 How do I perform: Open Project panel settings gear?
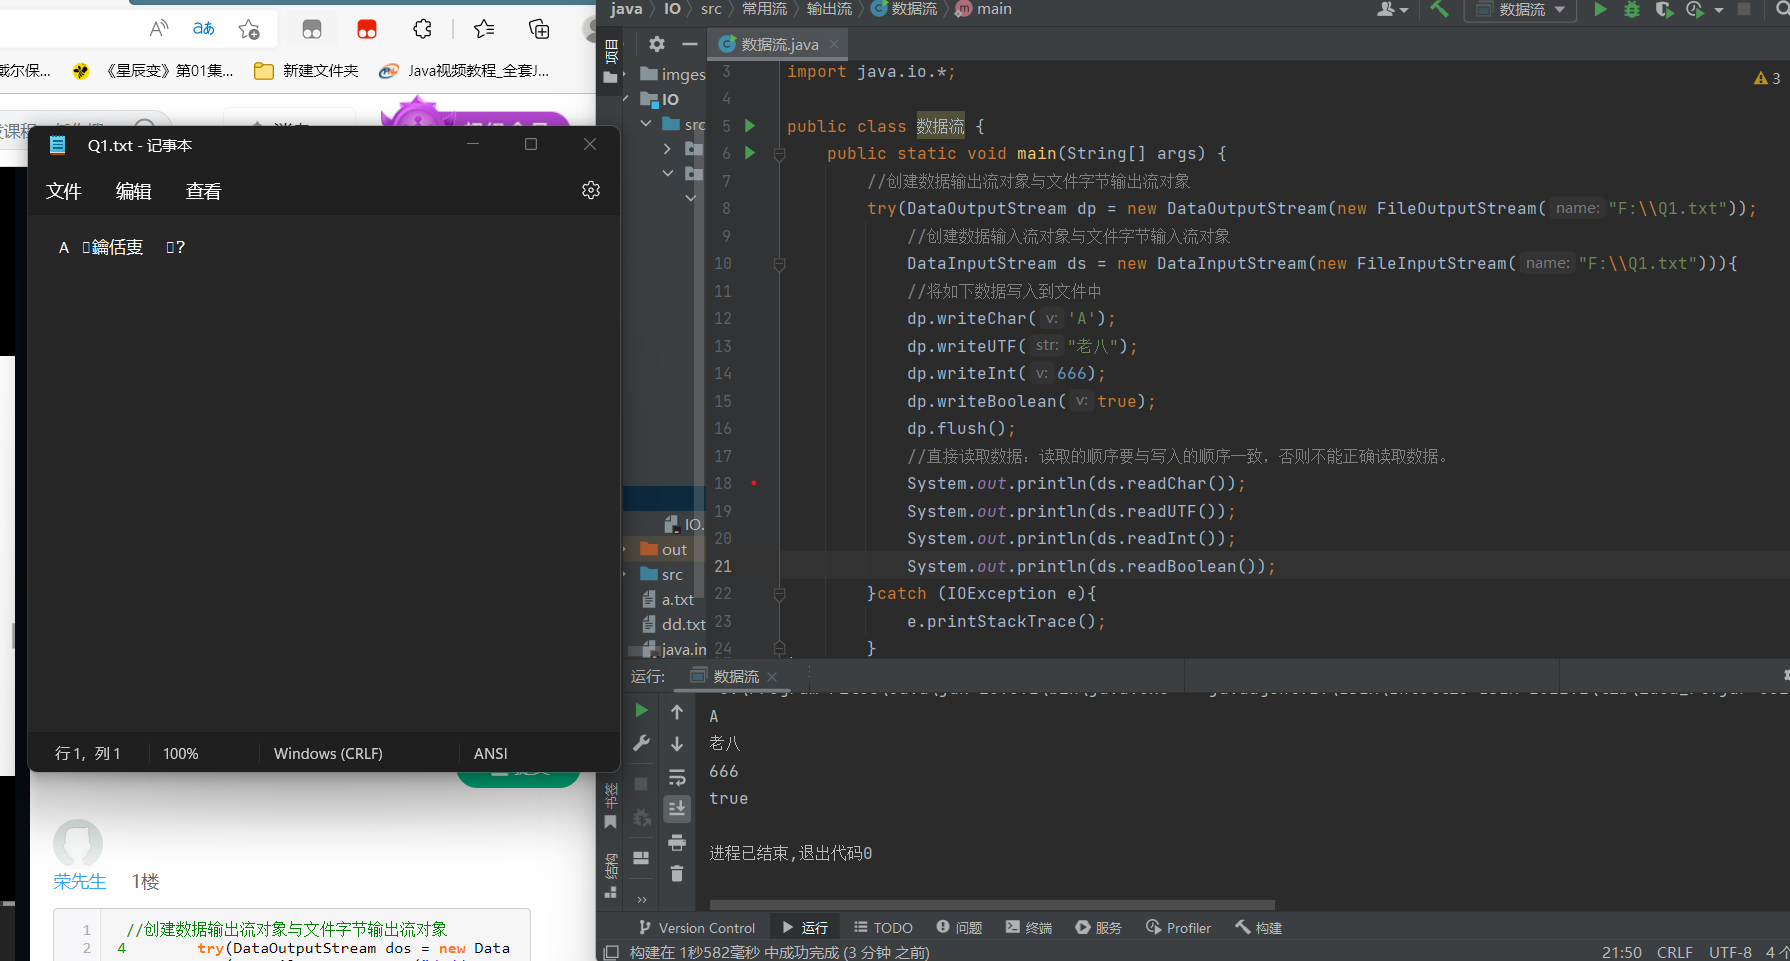(657, 44)
